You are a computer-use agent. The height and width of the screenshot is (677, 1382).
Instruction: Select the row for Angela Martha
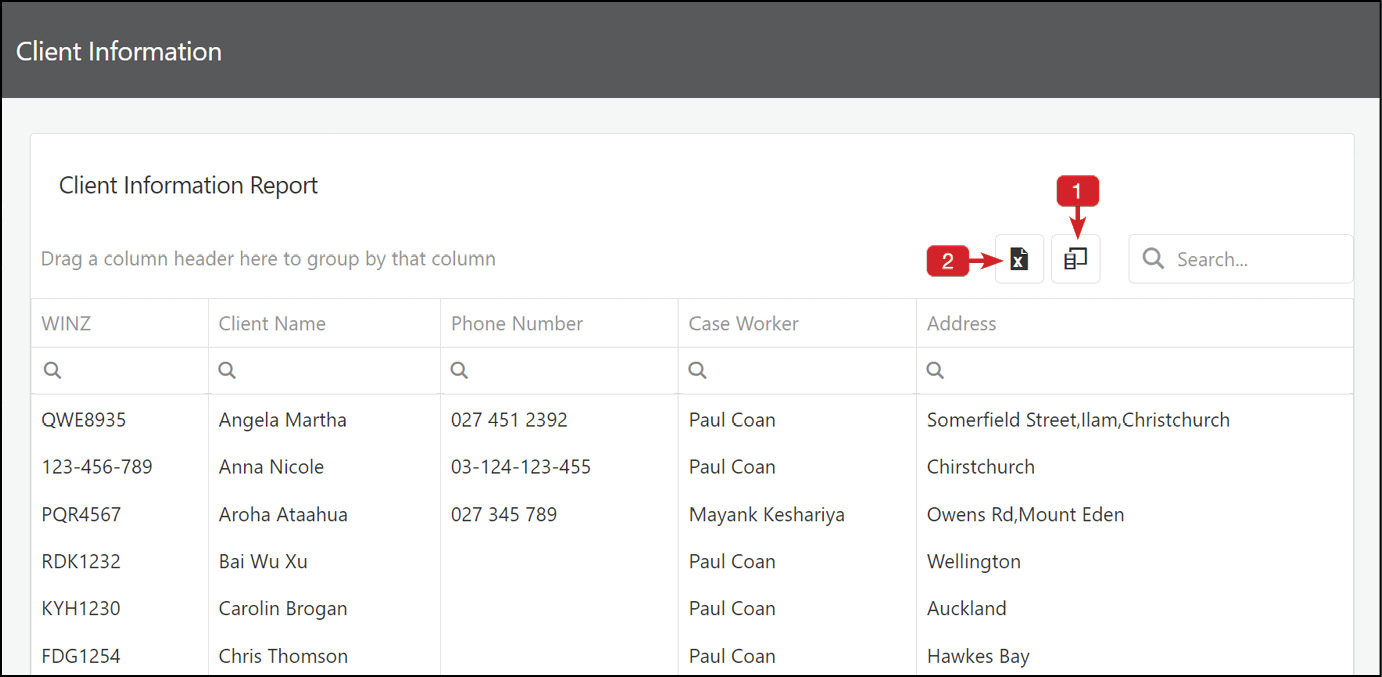click(282, 419)
